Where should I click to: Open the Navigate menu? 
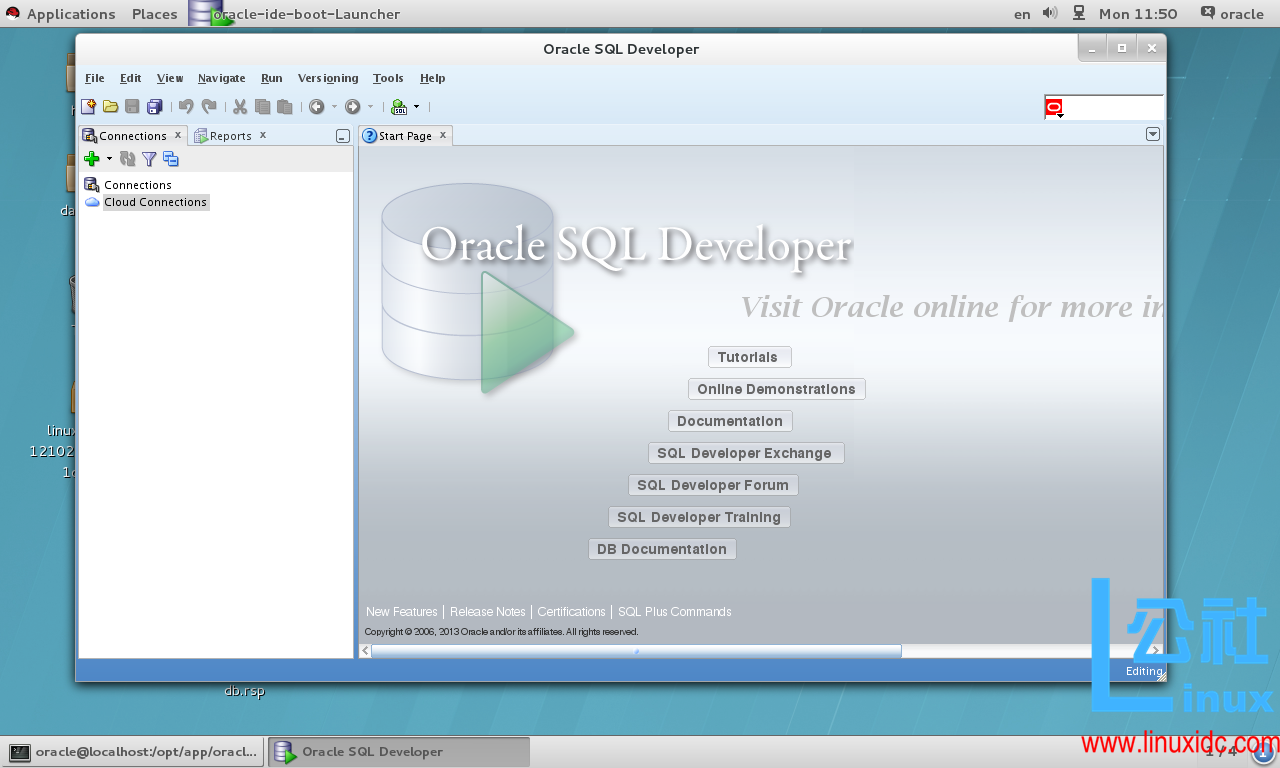coord(222,78)
